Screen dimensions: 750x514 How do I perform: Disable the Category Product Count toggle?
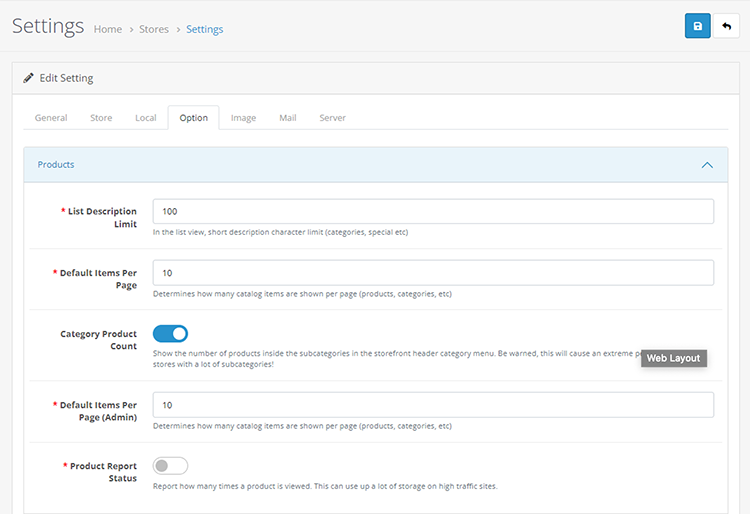tap(170, 334)
